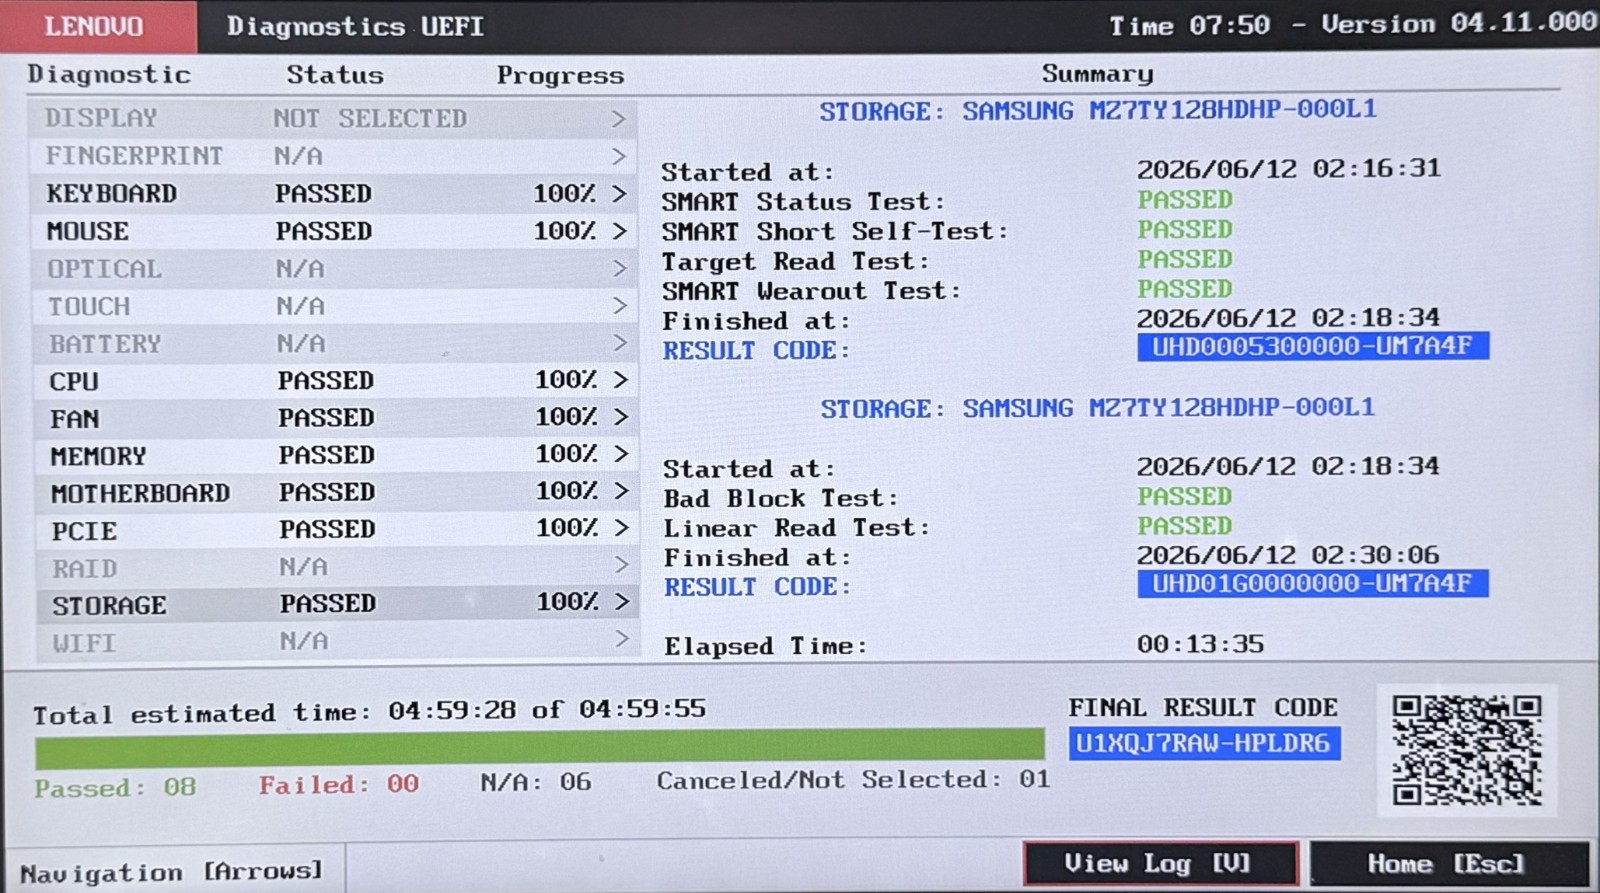Screen dimensions: 1600x893
Task: Click Canceled/Not Selected: 01 counter
Action: (853, 780)
